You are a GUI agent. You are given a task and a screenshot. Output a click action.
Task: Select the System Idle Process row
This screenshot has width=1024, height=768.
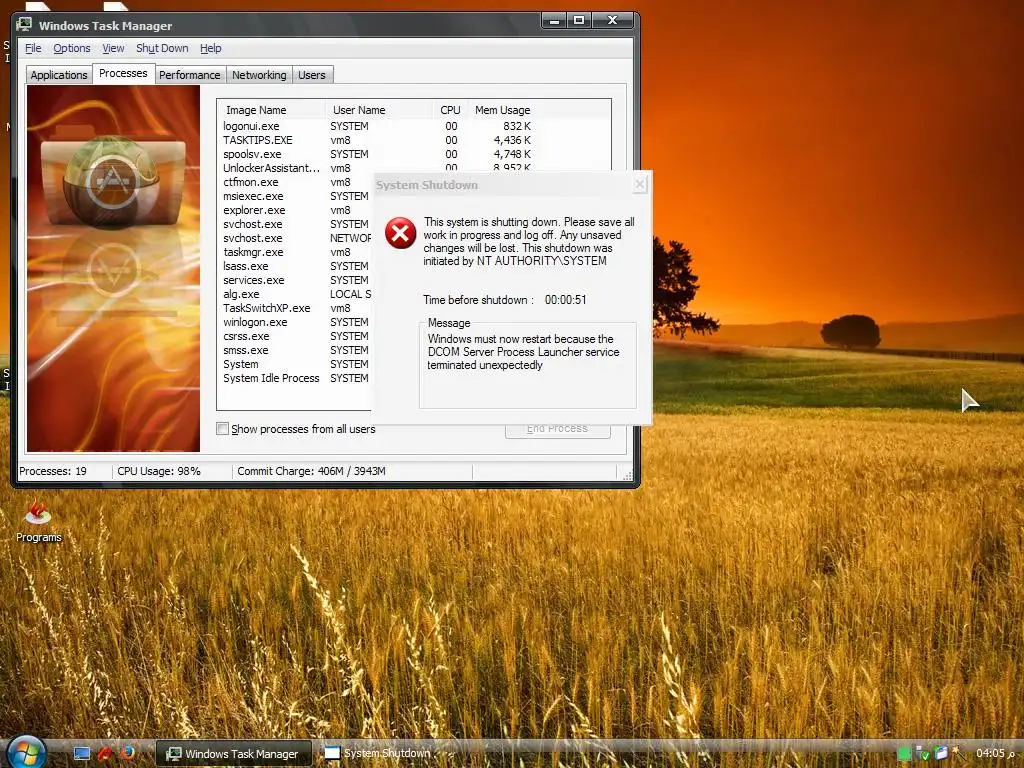296,378
